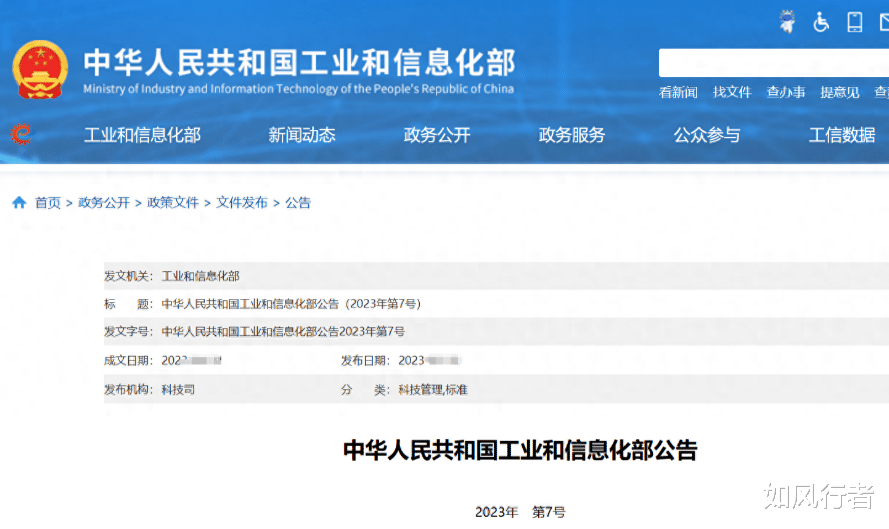Open the 工业和信息化部 menu
Image resolution: width=889 pixels, height=529 pixels.
pos(142,135)
